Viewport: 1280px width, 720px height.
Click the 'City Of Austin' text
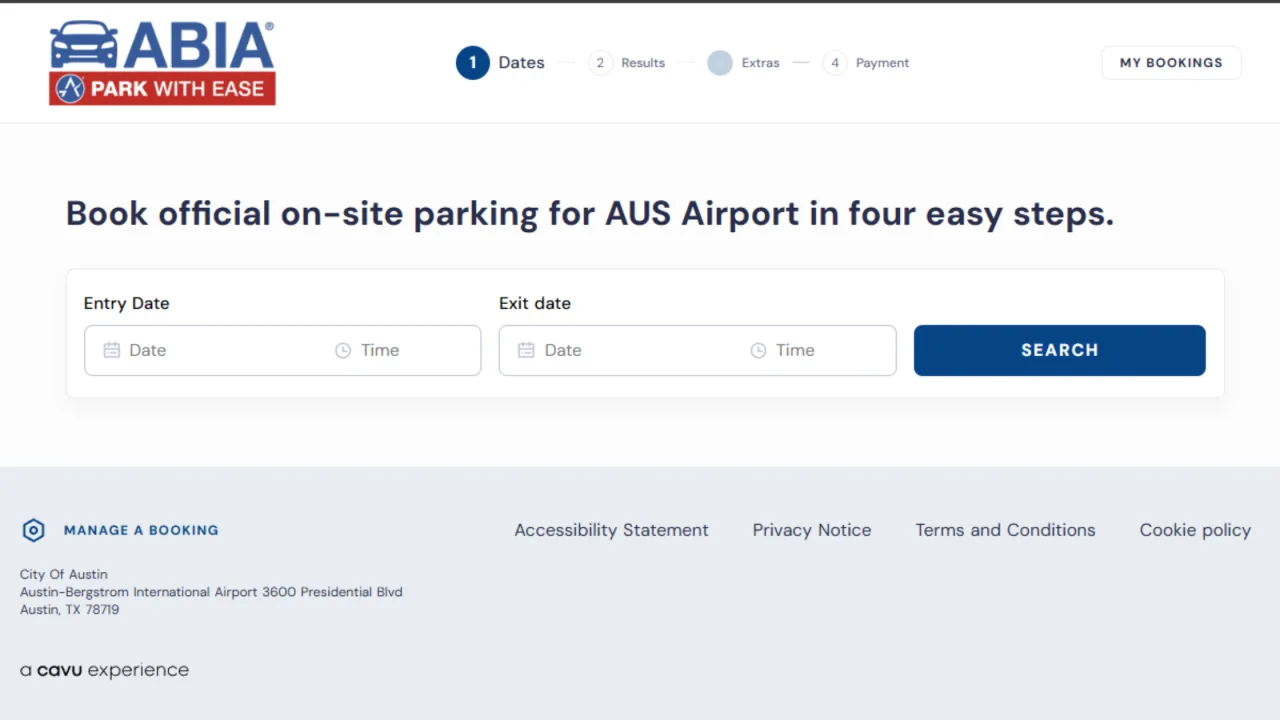(x=64, y=574)
